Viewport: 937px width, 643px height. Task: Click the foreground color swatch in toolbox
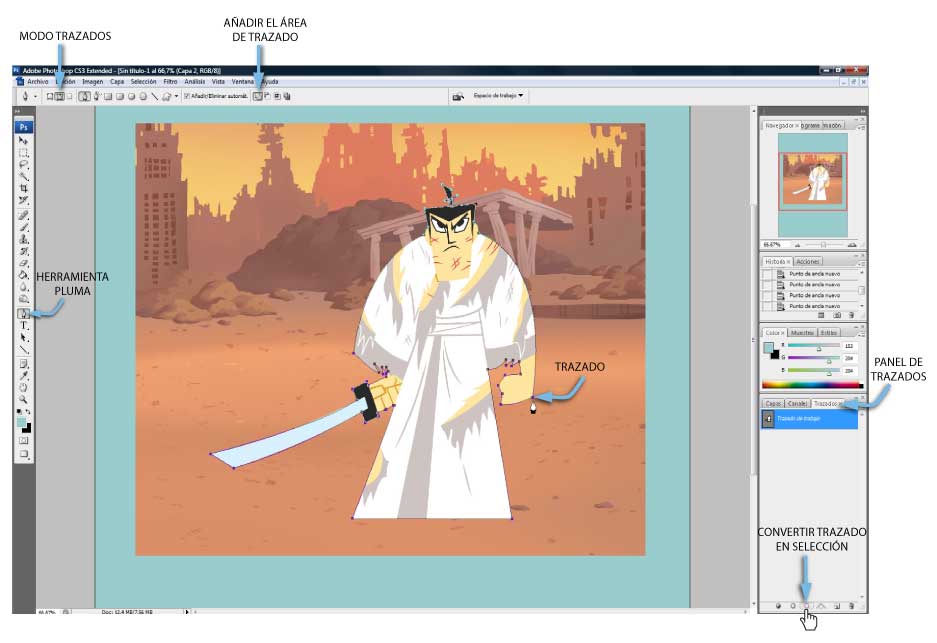(22, 422)
